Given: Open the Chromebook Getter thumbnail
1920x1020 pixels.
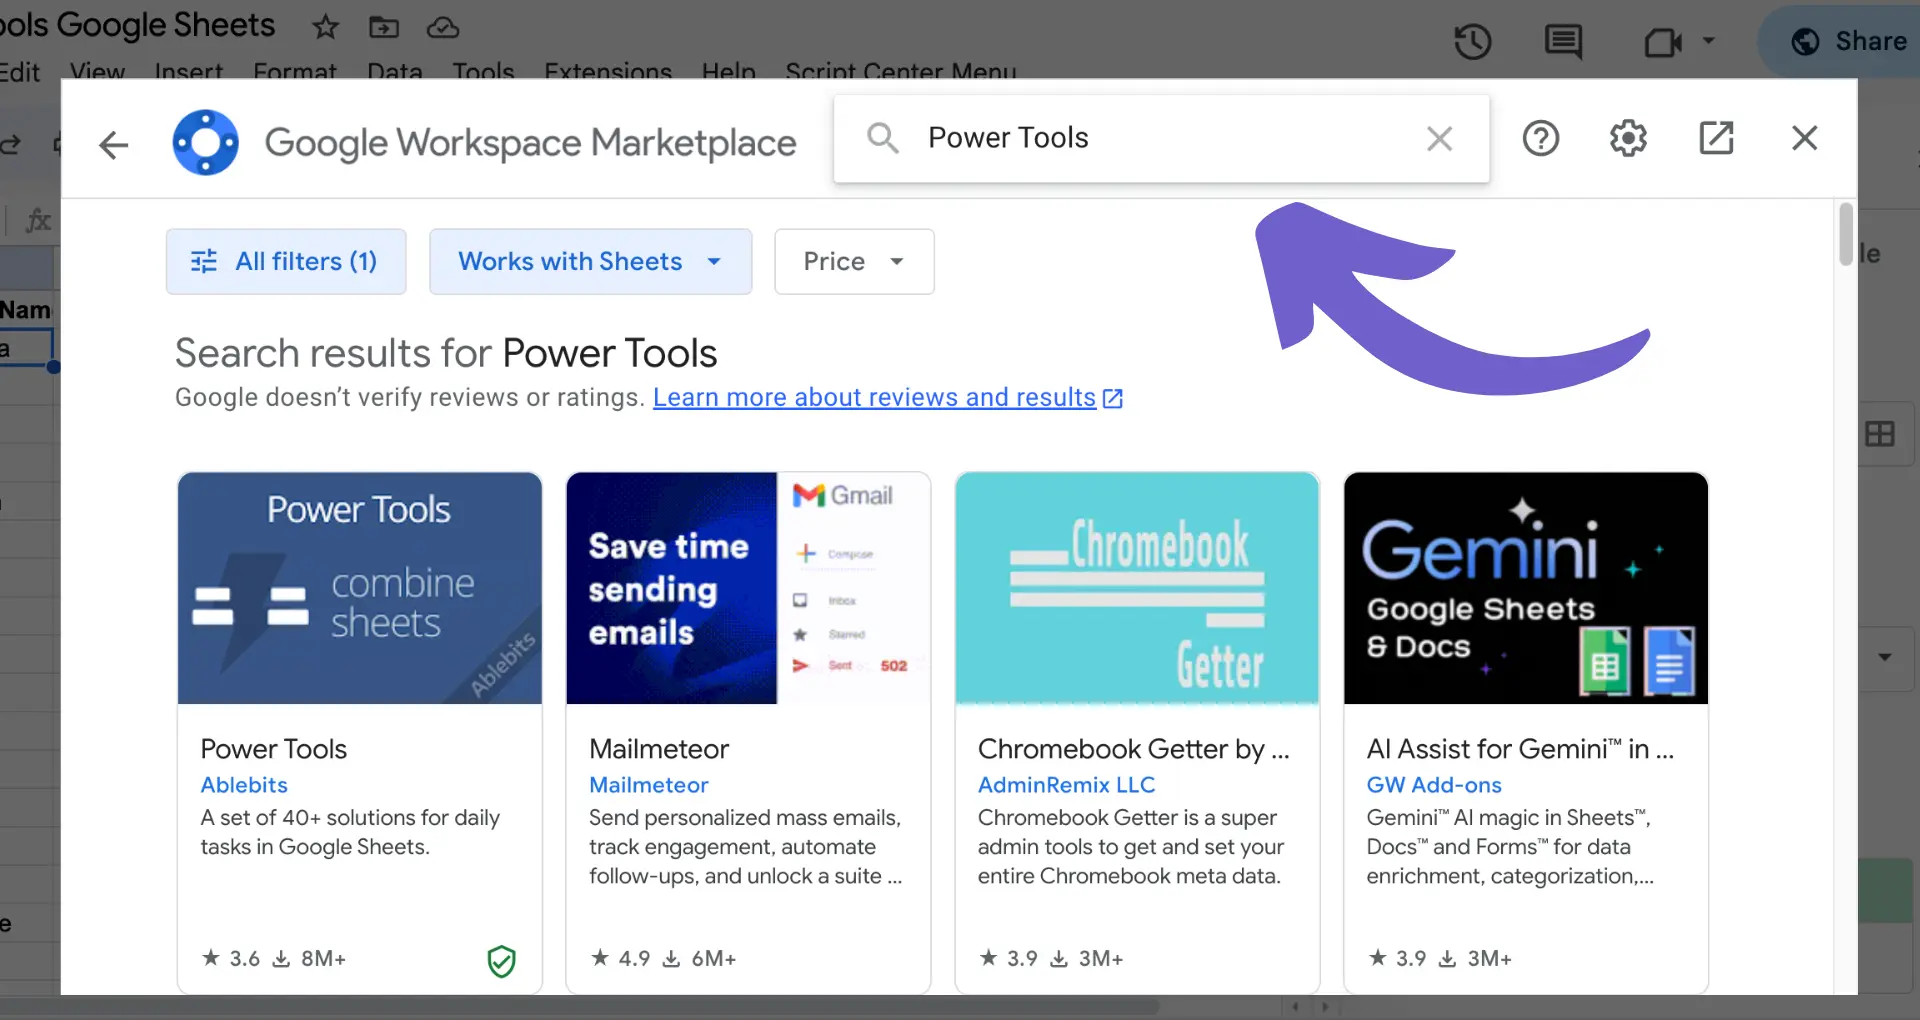Looking at the screenshot, I should (1137, 588).
